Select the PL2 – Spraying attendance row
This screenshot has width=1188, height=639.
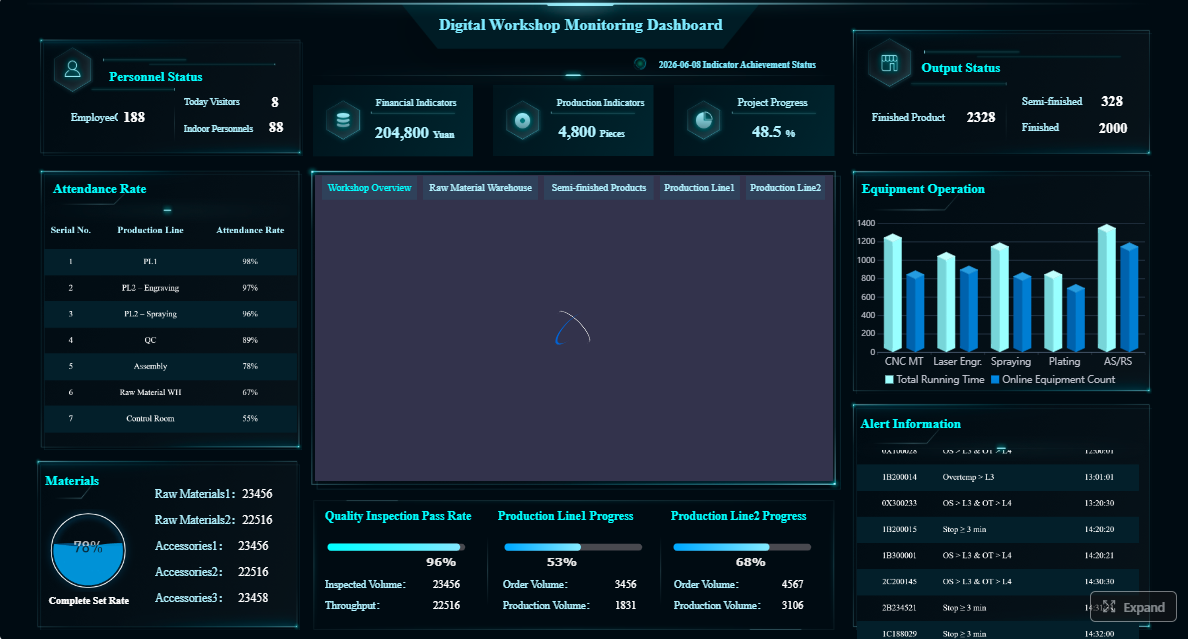click(x=171, y=314)
